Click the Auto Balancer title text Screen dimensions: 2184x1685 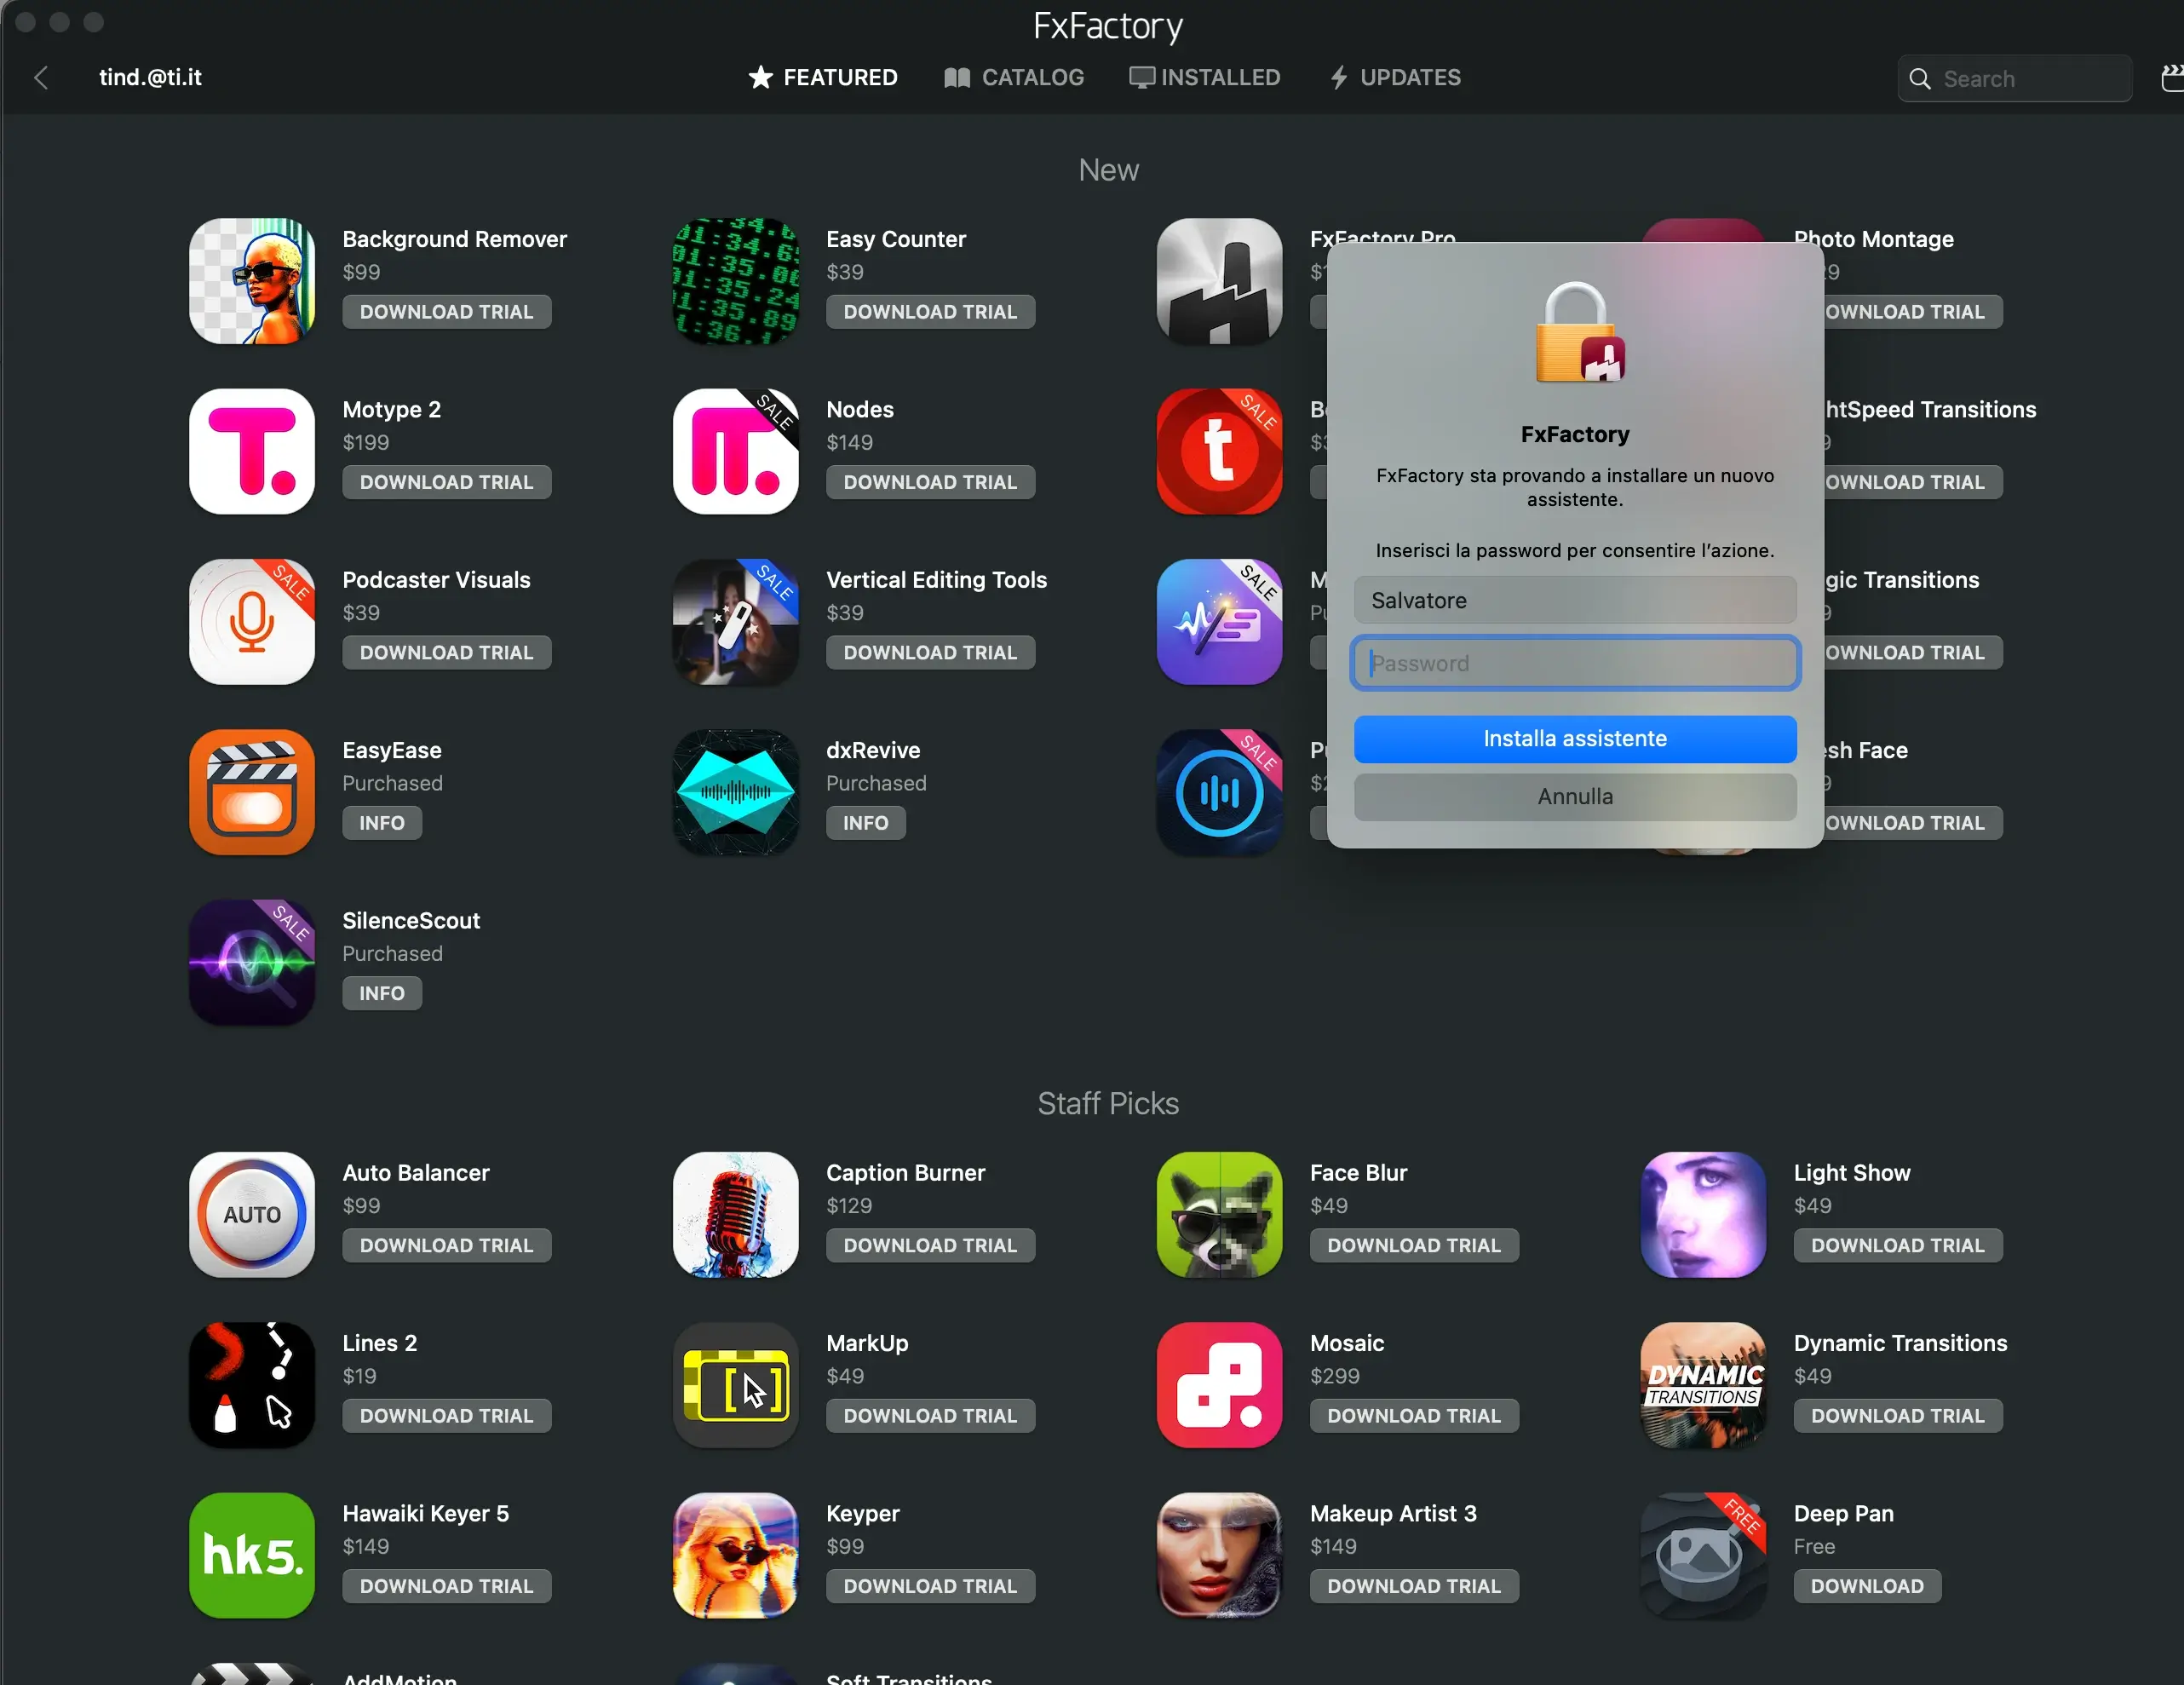416,1173
